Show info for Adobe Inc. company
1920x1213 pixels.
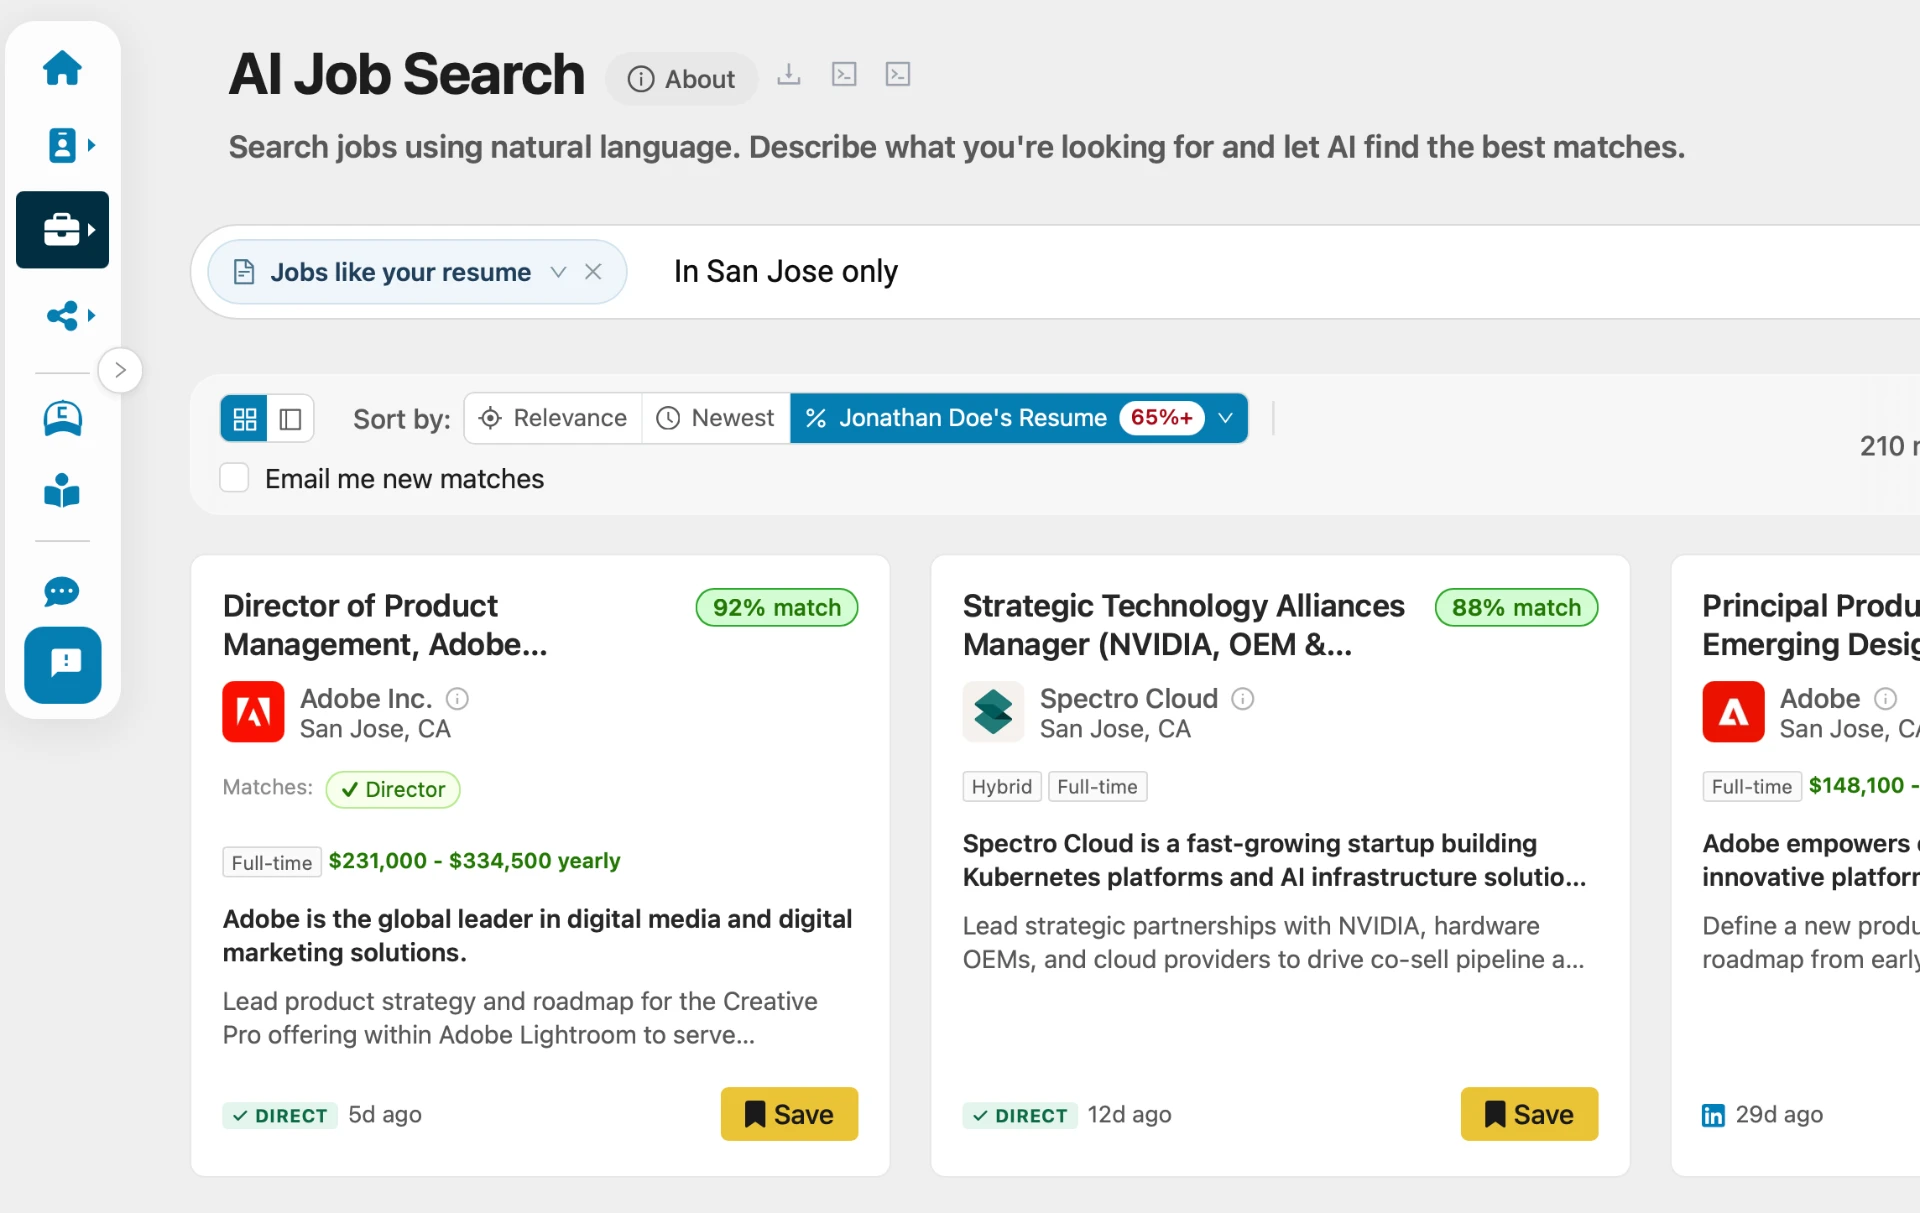tap(457, 698)
